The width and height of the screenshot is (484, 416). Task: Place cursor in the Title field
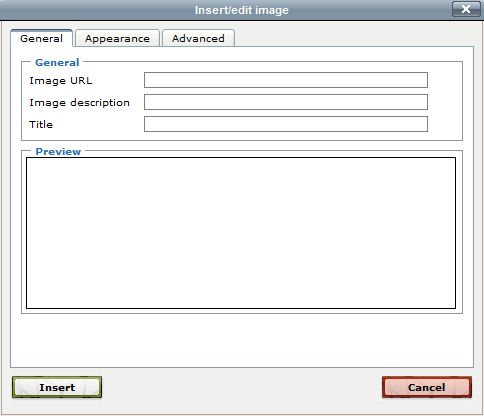coord(286,124)
